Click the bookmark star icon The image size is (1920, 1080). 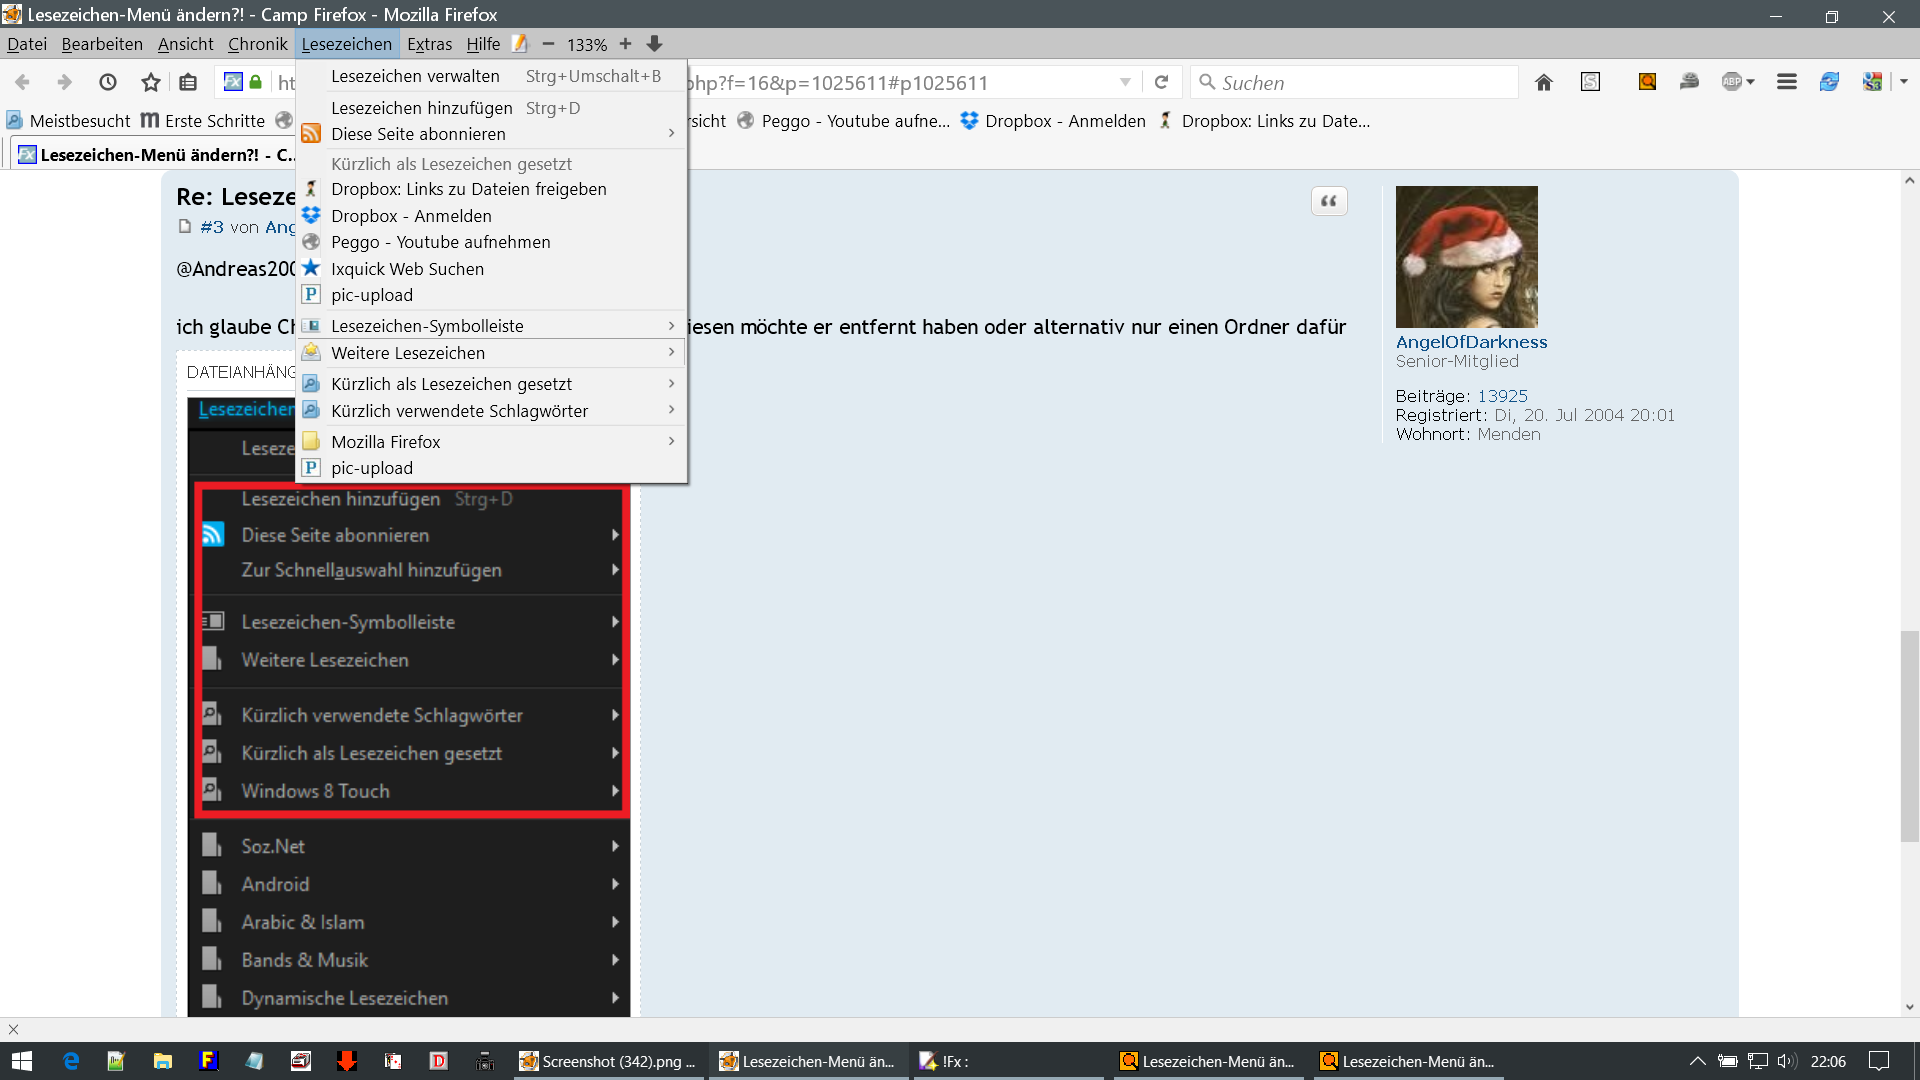150,82
